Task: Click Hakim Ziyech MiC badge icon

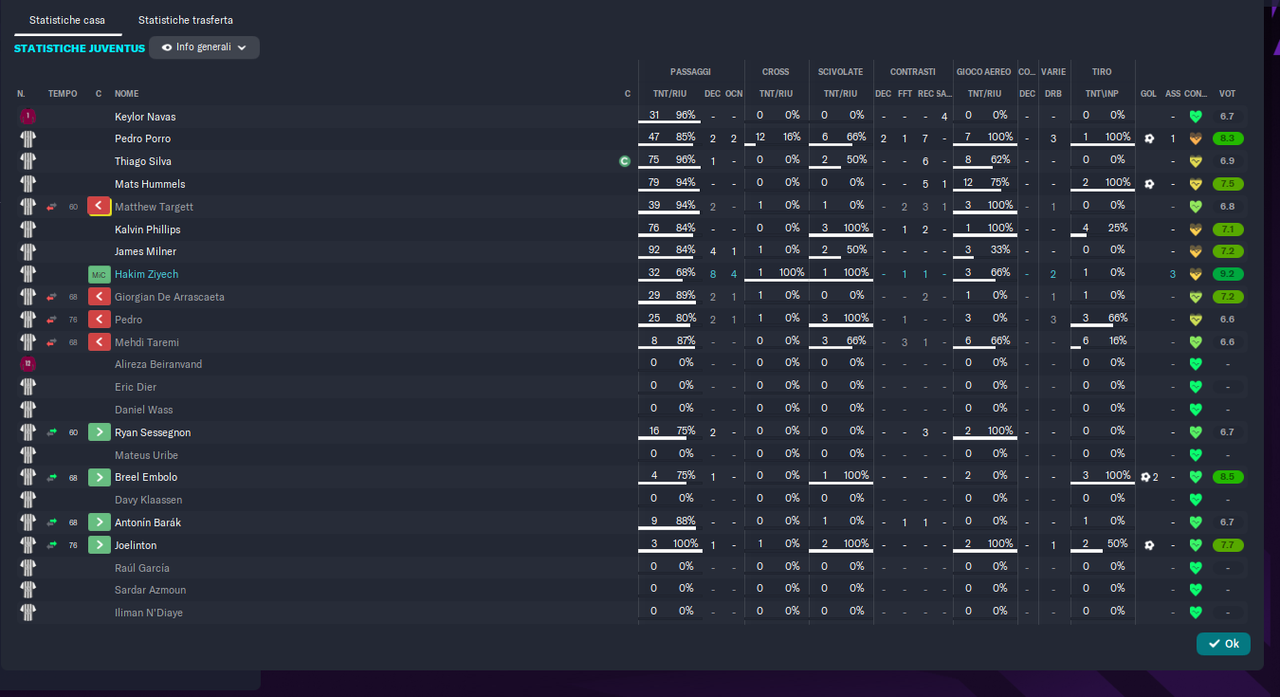Action: (99, 274)
